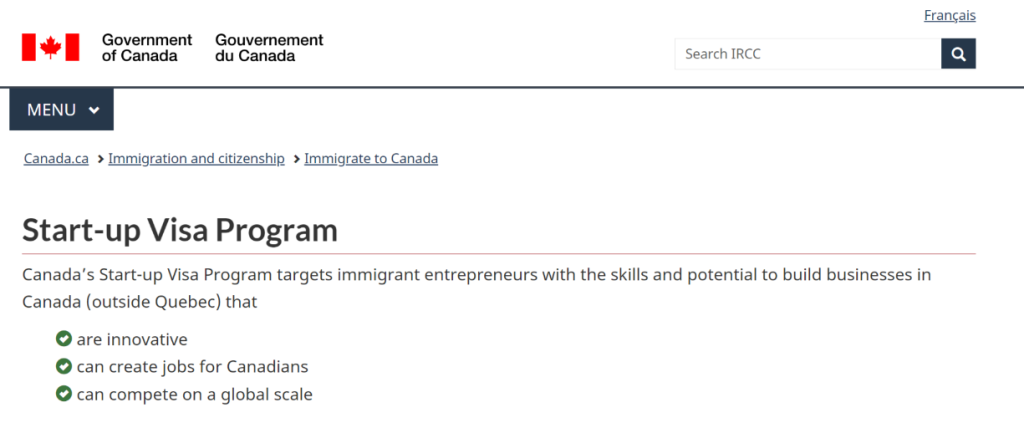Click the breadcrumb arrow before 'Immigration and citizenship'
Screen dimensions: 1024x433
(x=101, y=159)
